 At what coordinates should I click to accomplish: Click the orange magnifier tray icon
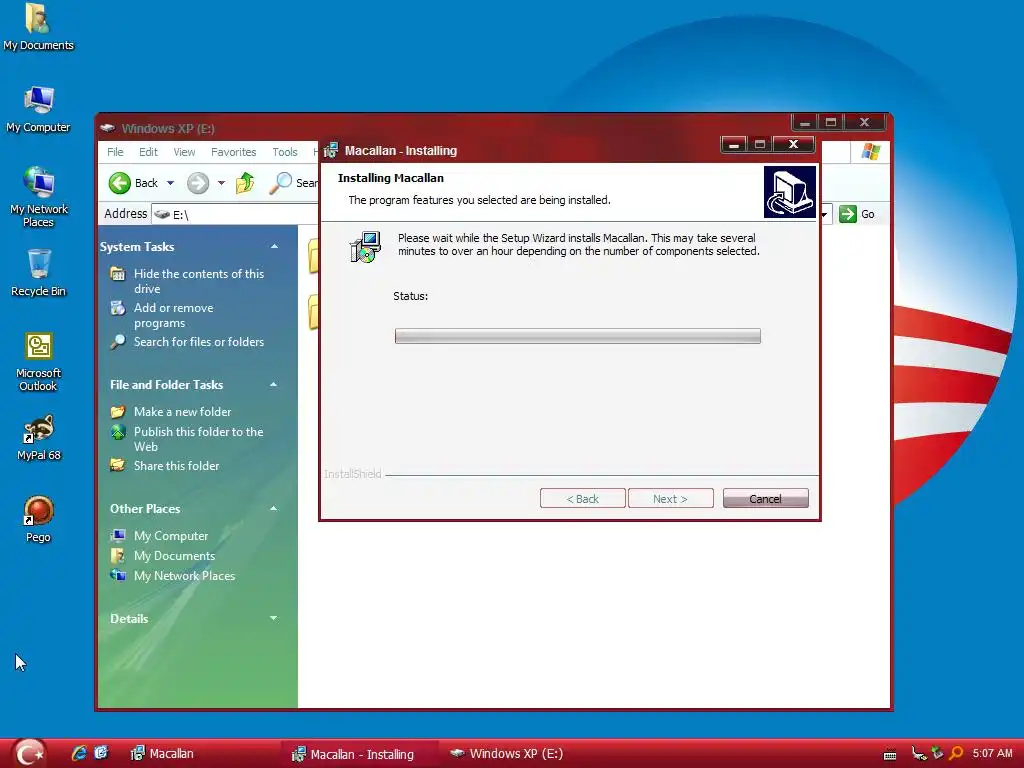955,753
